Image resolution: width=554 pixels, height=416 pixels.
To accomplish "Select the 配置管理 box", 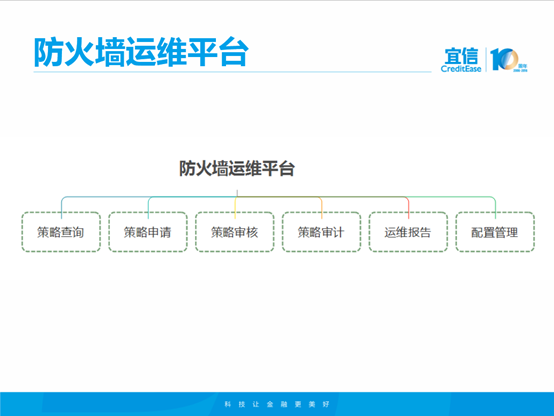I will (x=495, y=232).
